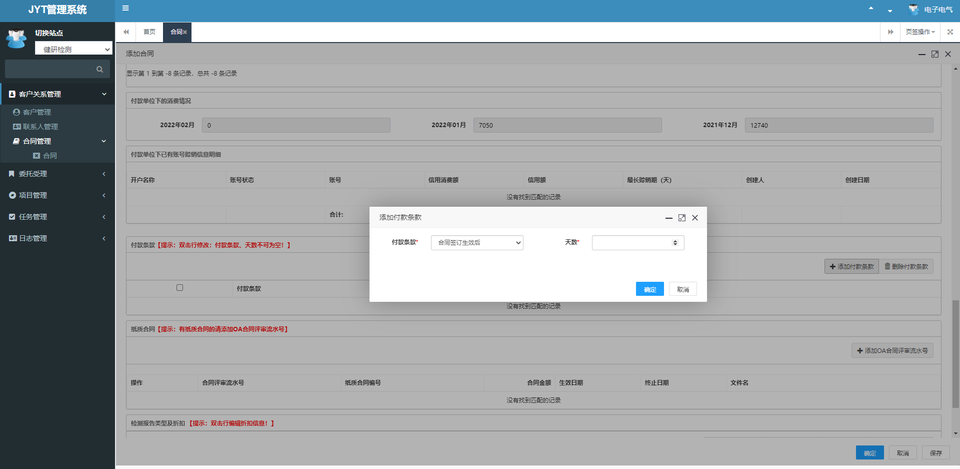The image size is (960, 469).
Task: Click the blue 确定 button in dialog
Action: (x=649, y=289)
